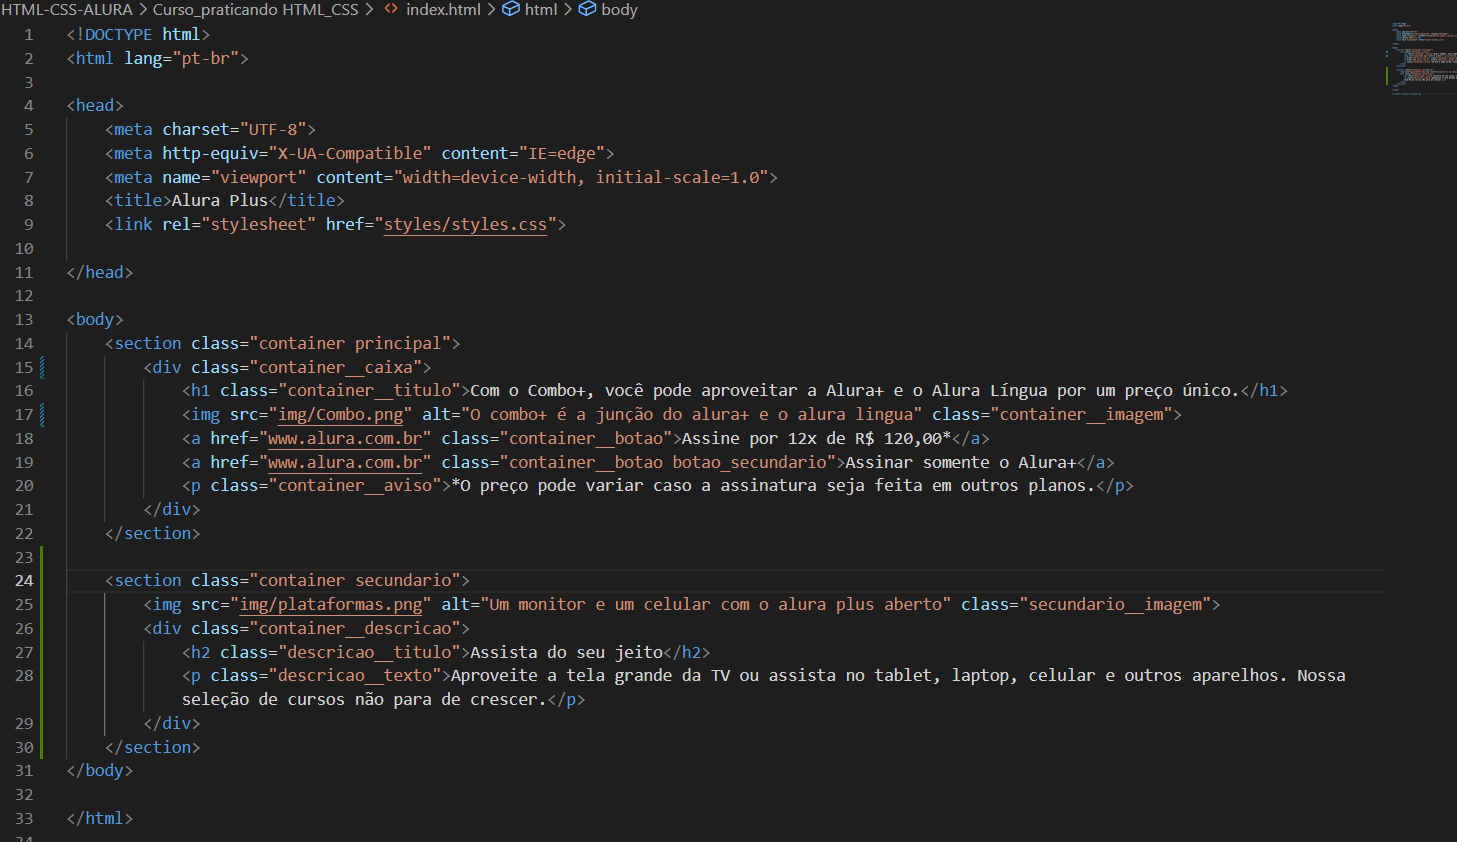Click the html element breadcrumb
Viewport: 1457px width, 842px height.
tap(541, 10)
